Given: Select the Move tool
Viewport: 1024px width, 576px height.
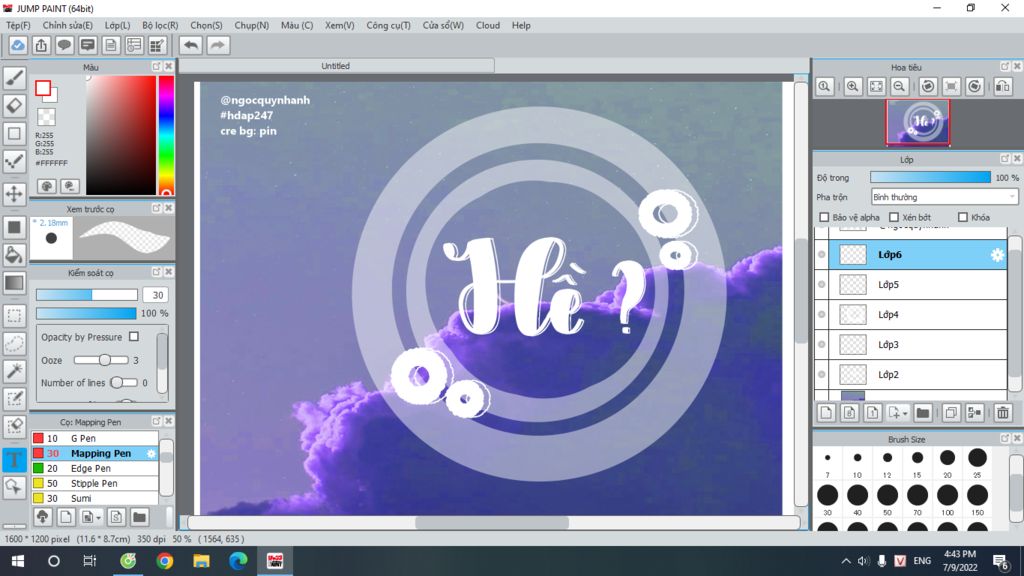Looking at the screenshot, I should tap(14, 193).
